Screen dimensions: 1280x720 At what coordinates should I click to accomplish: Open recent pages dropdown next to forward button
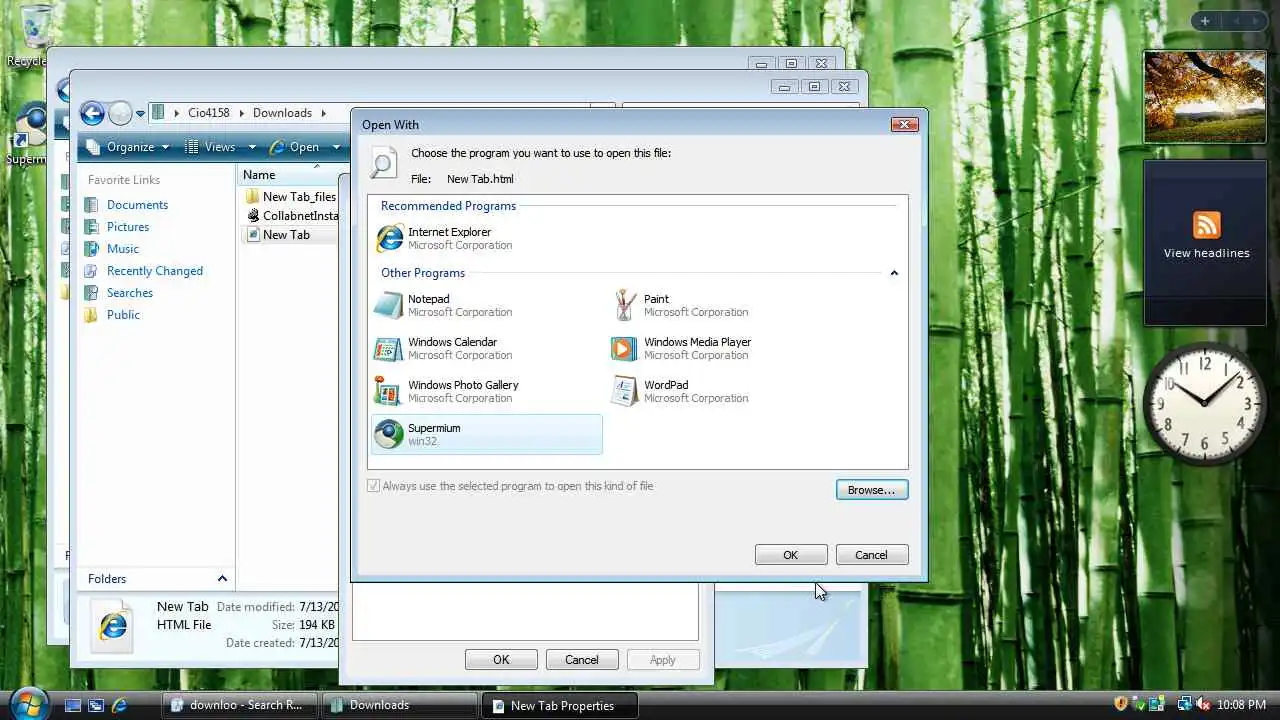tap(141, 114)
